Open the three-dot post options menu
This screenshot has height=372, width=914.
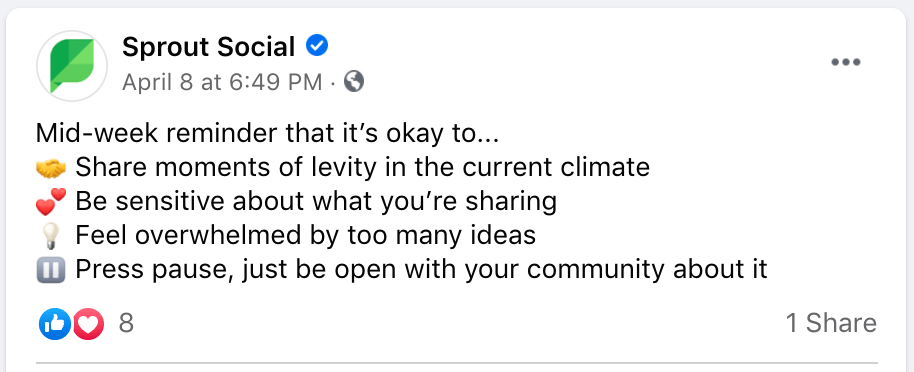(846, 62)
